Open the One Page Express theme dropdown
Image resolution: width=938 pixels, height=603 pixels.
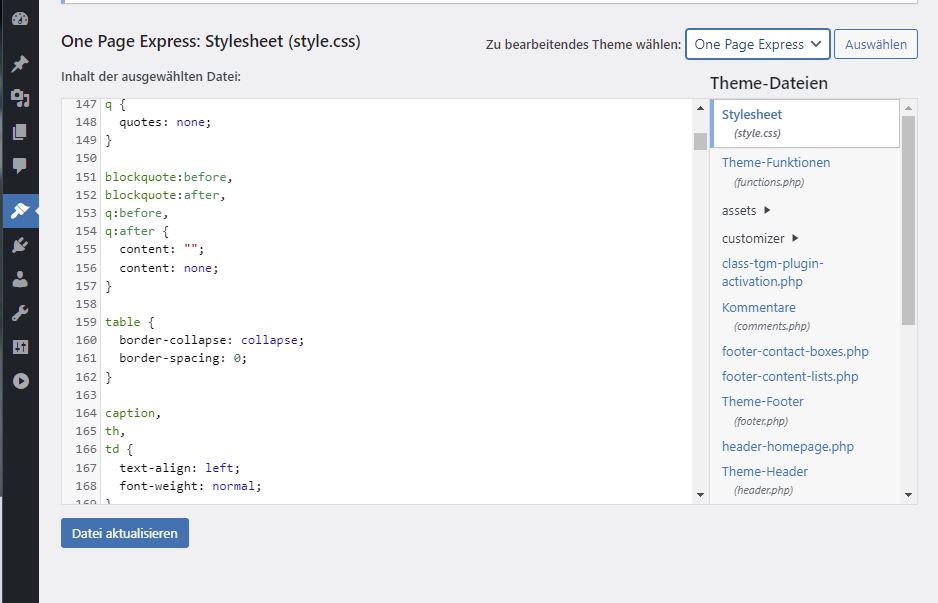[757, 44]
